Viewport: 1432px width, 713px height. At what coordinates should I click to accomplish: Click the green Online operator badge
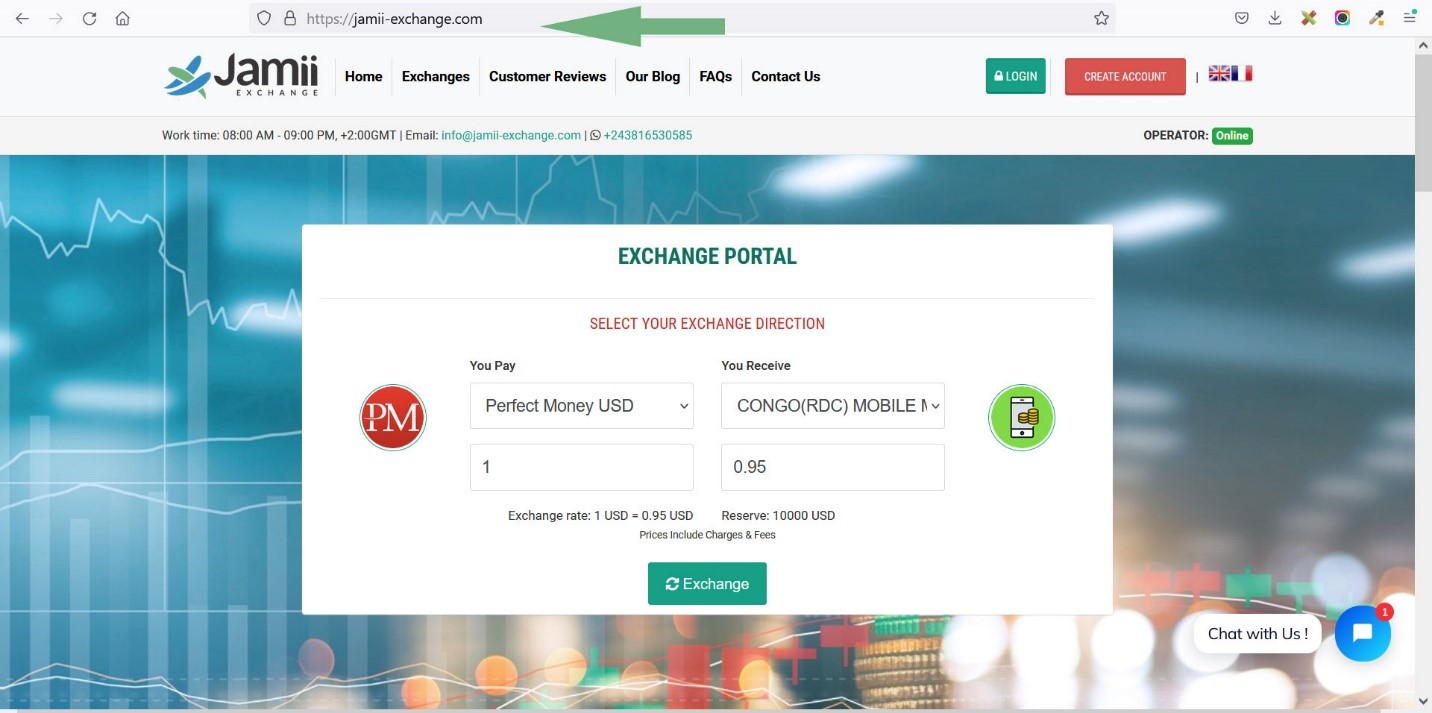(1232, 135)
